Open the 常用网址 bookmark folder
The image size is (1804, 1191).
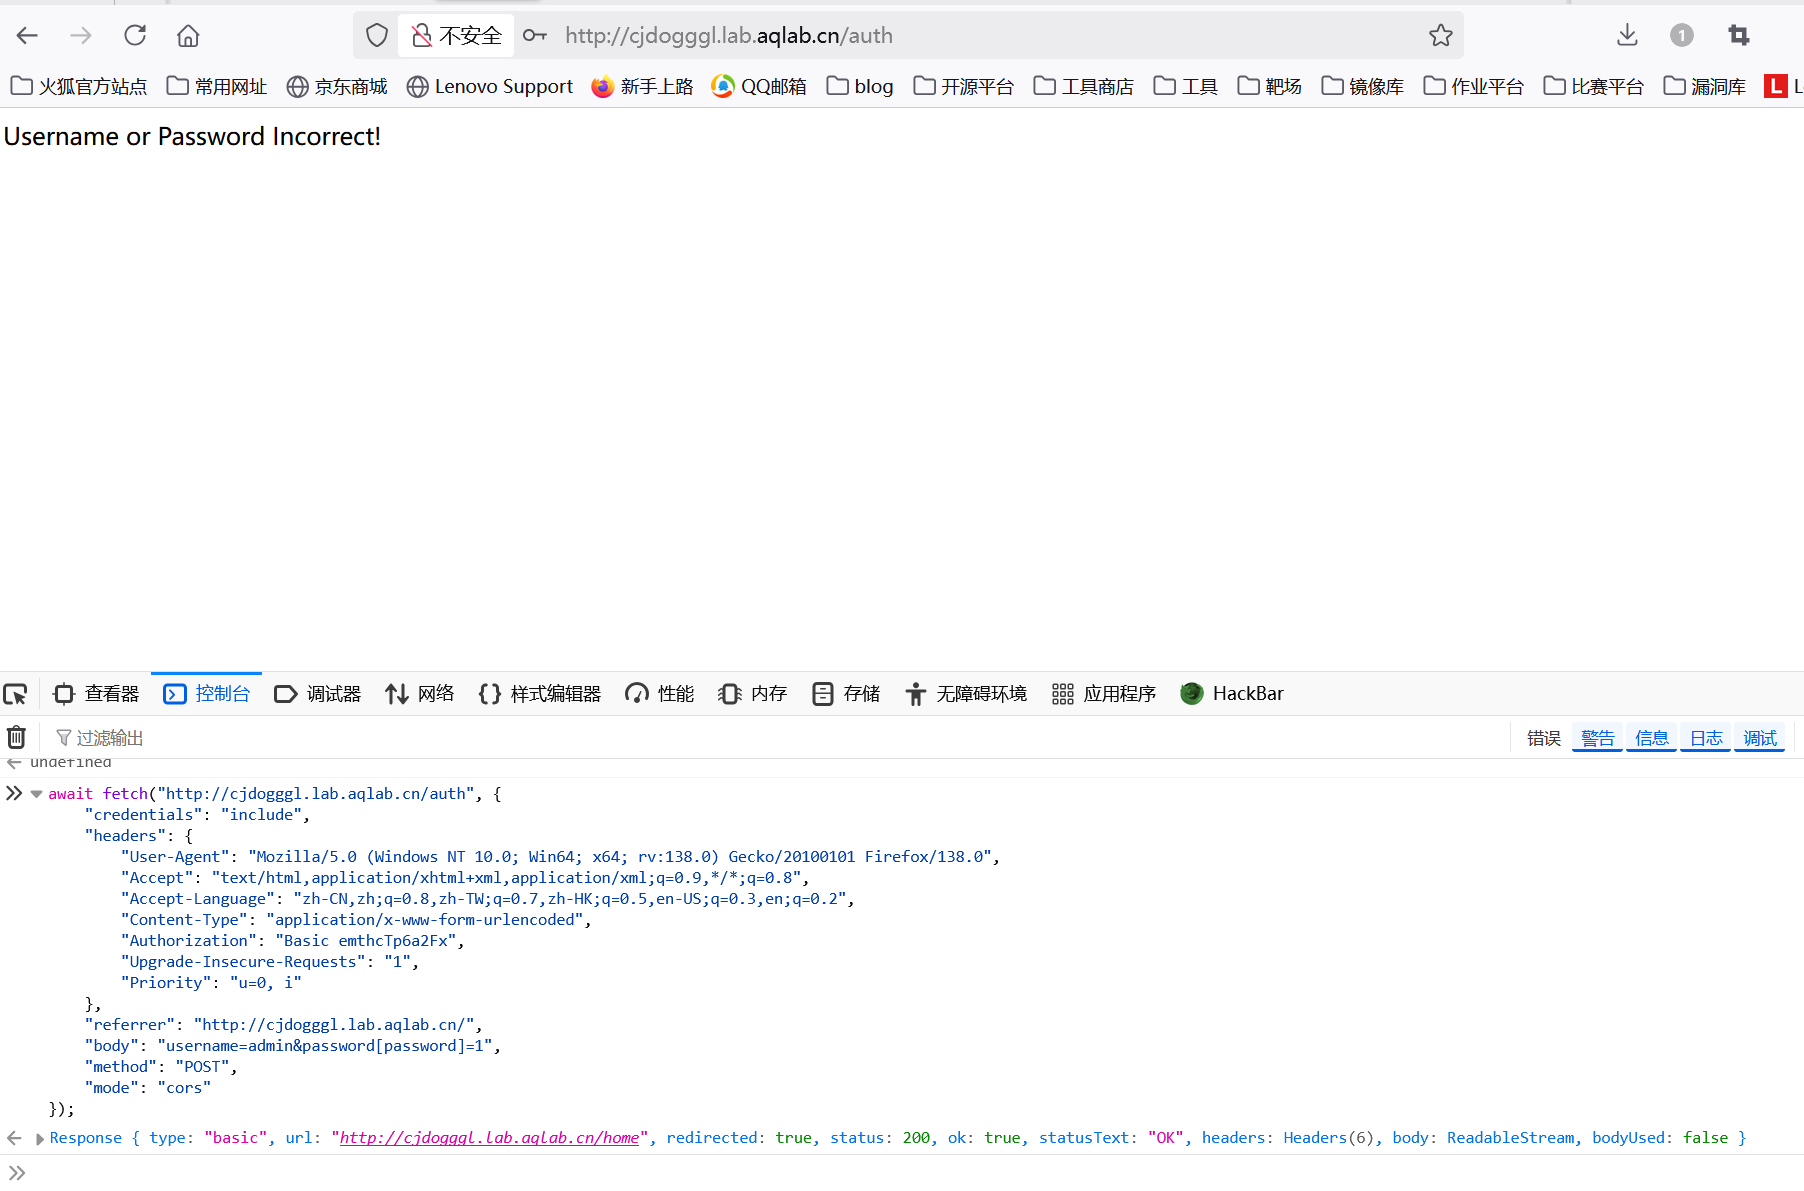click(x=217, y=87)
